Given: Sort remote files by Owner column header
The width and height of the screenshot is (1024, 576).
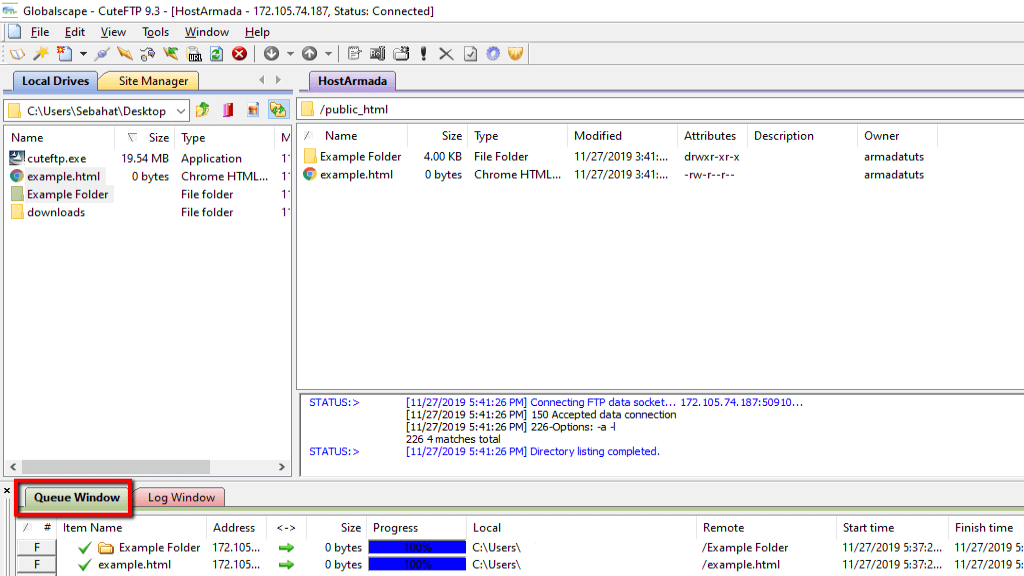Looking at the screenshot, I should 897,136.
